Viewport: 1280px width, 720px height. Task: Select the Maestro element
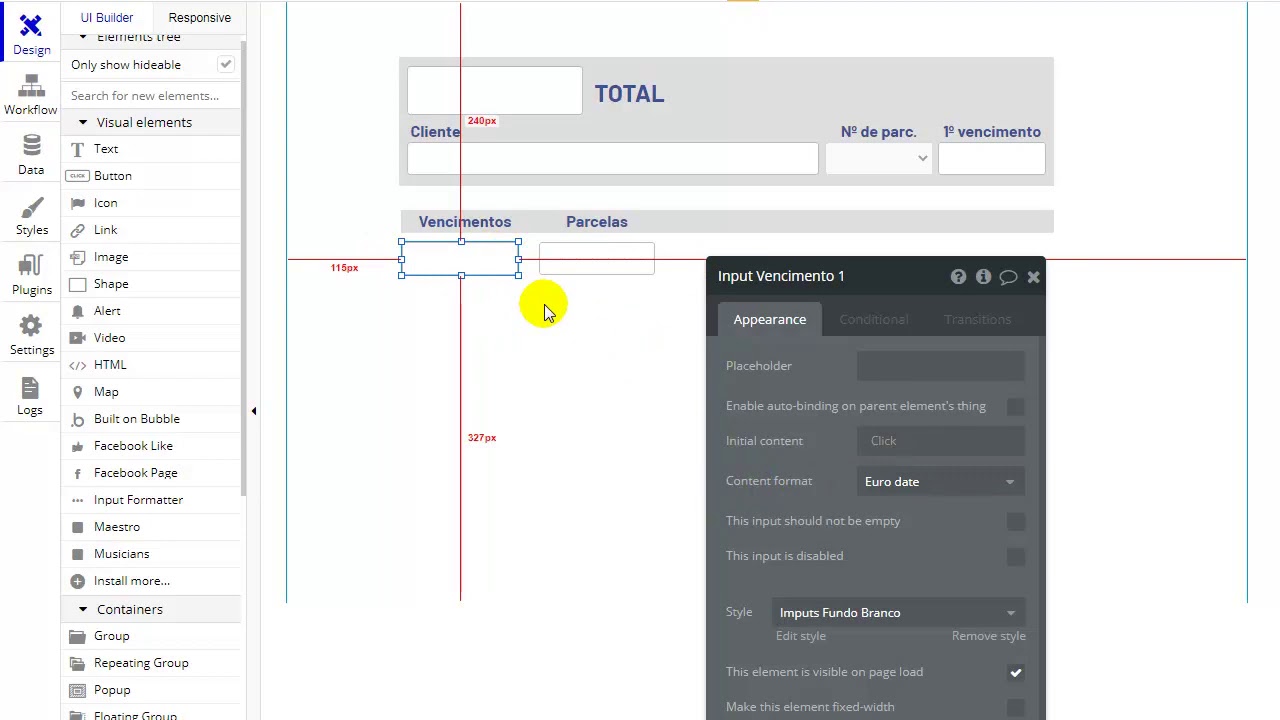point(117,527)
